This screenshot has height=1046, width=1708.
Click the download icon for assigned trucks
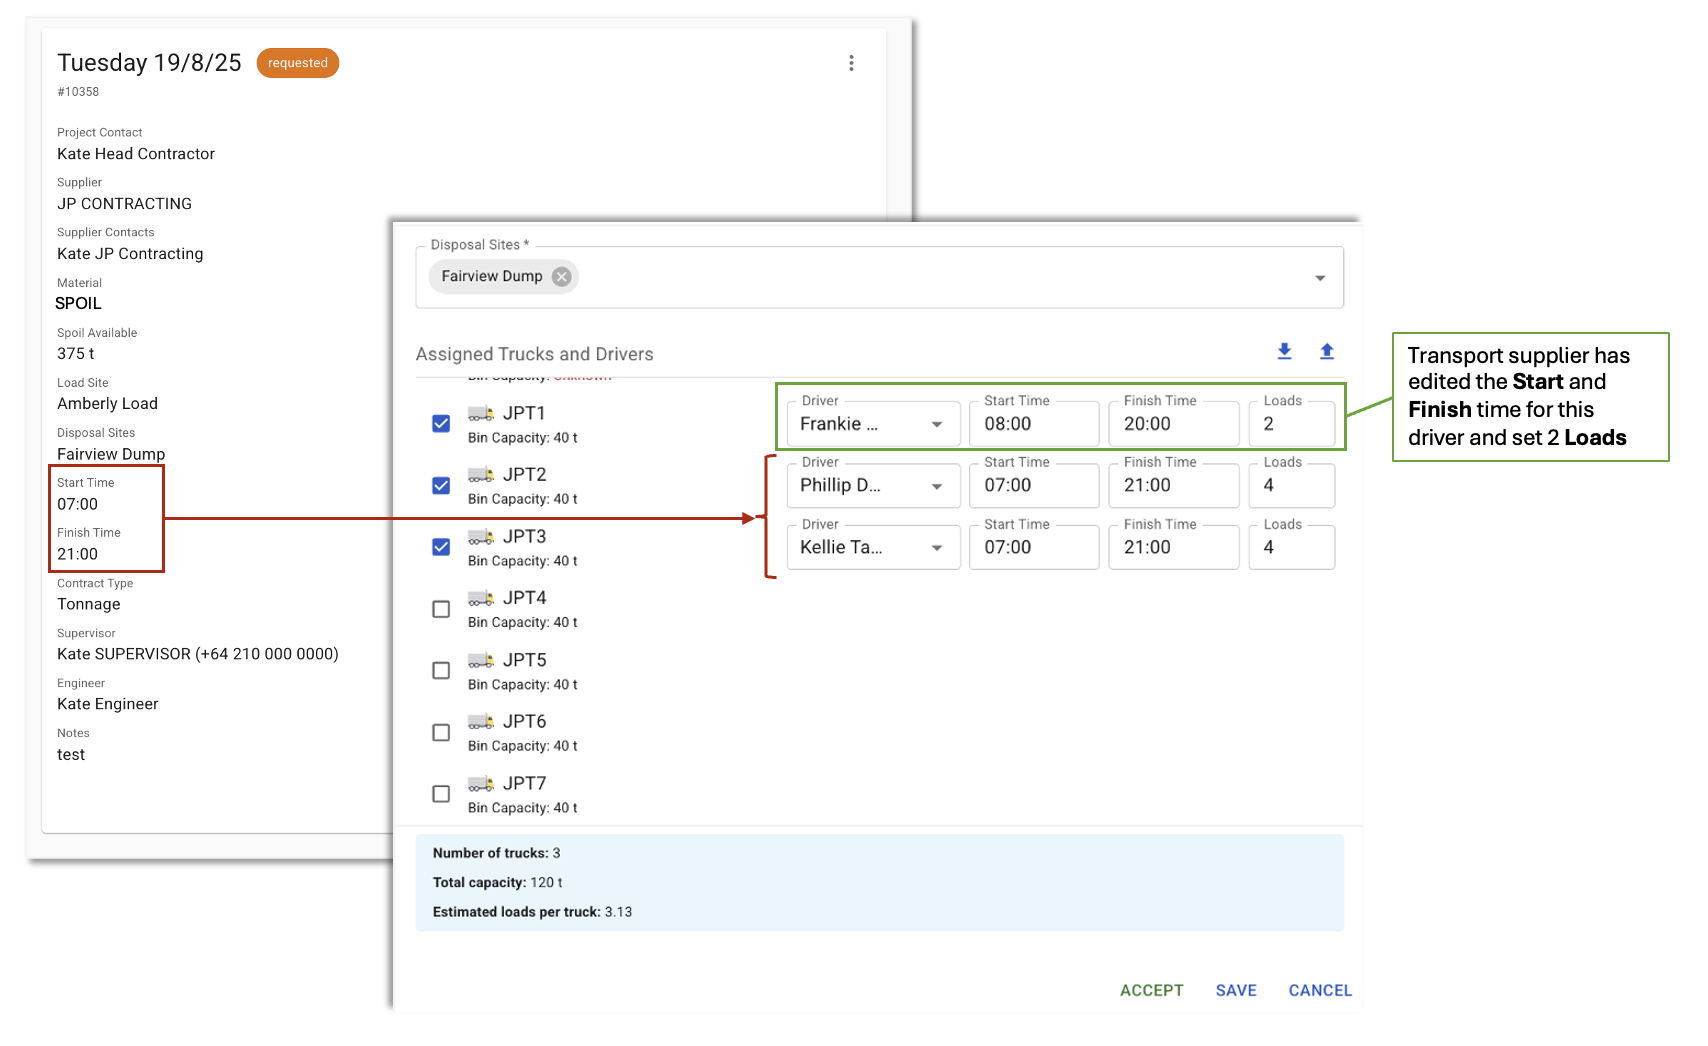(x=1284, y=351)
